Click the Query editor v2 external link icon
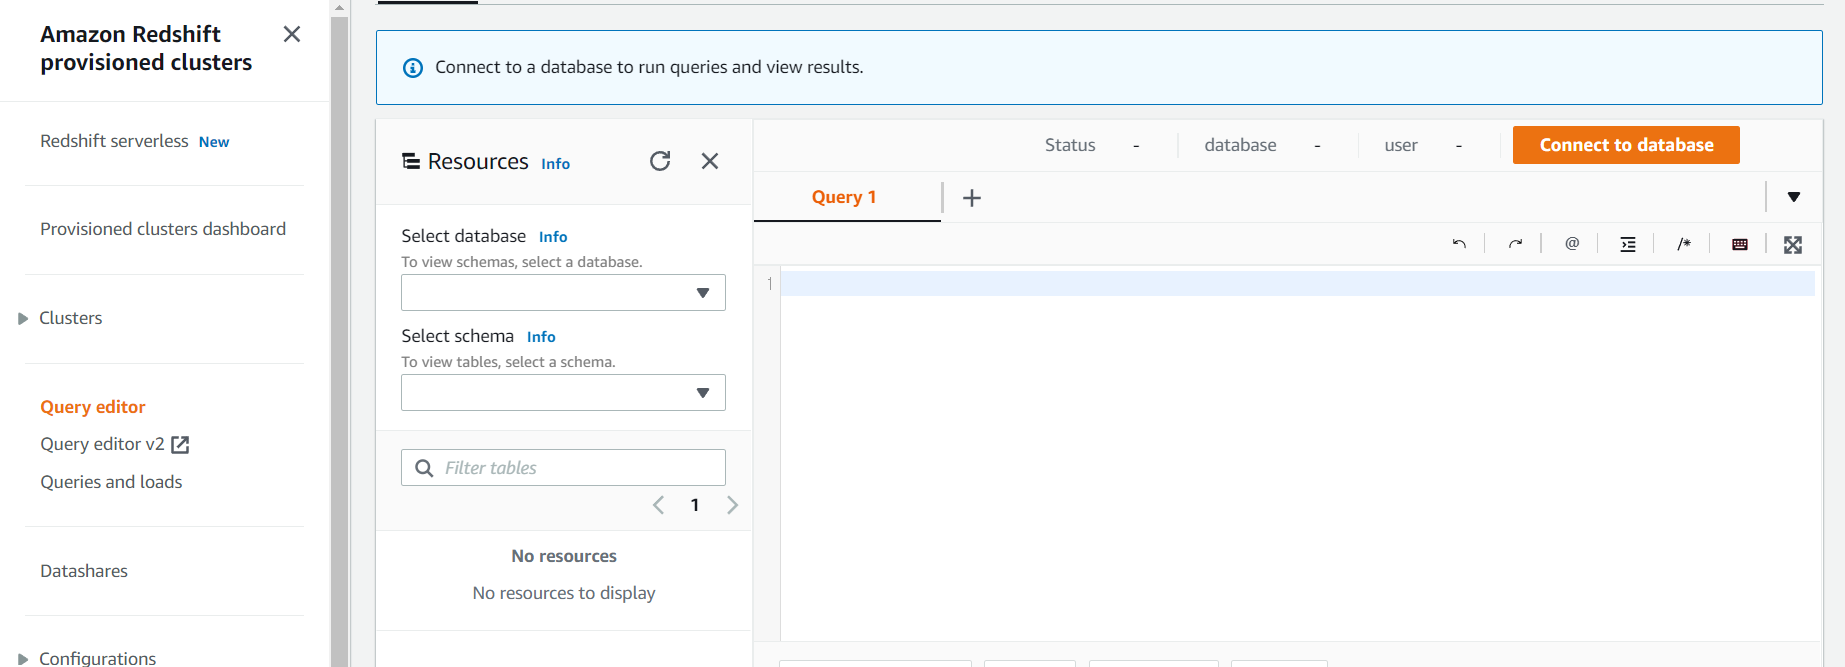 point(180,445)
